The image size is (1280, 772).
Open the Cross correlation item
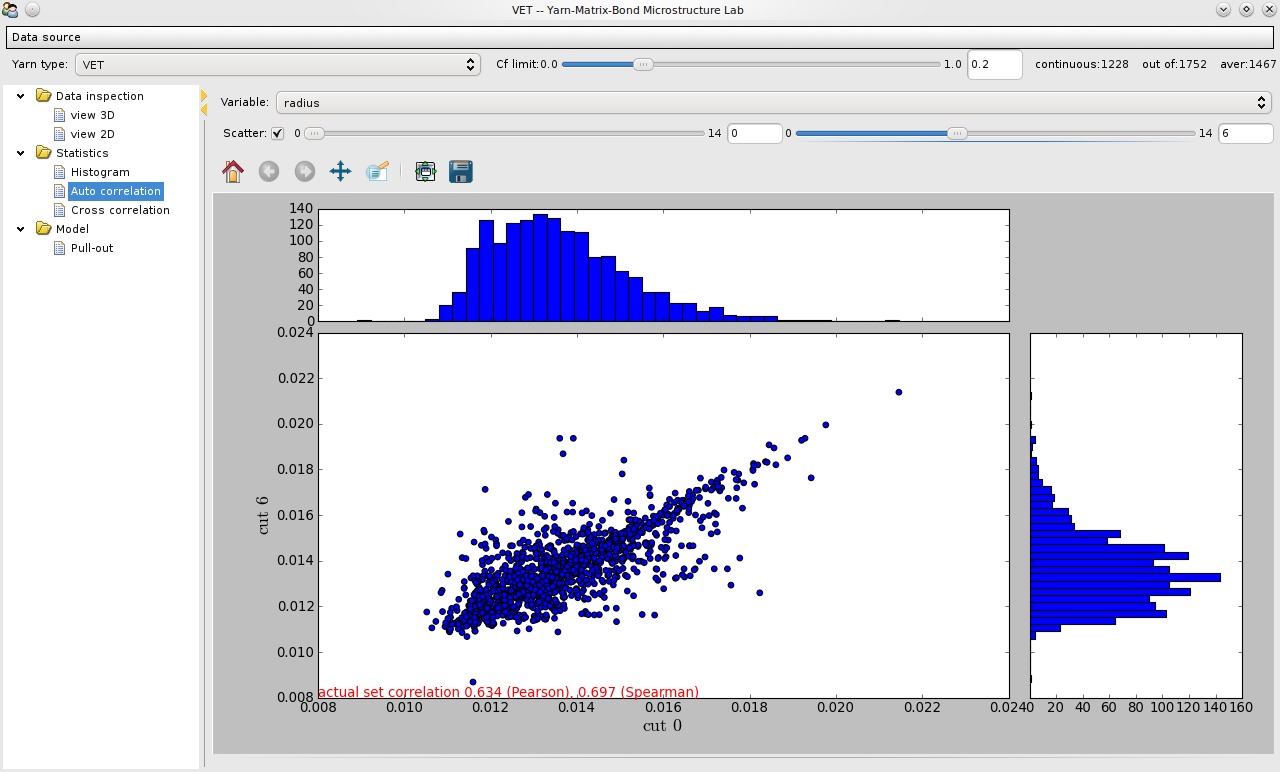coord(120,210)
